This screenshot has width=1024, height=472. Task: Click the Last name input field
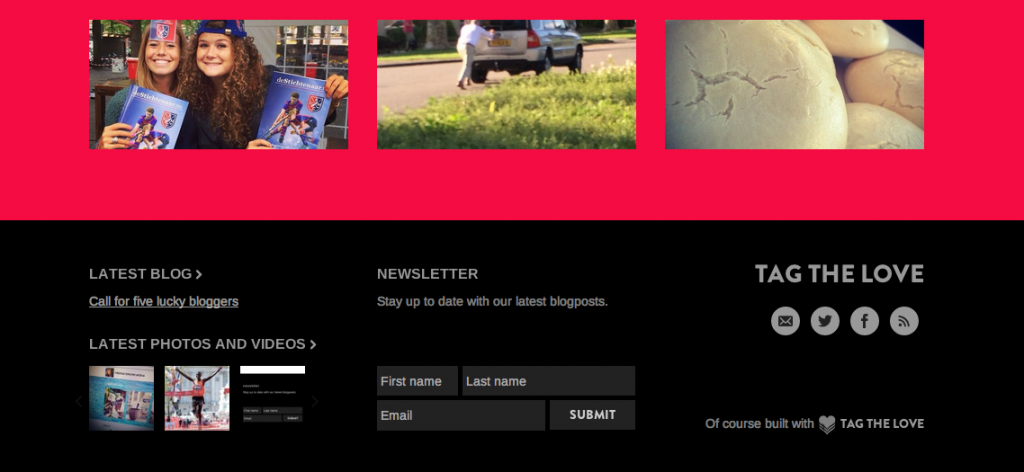(549, 381)
